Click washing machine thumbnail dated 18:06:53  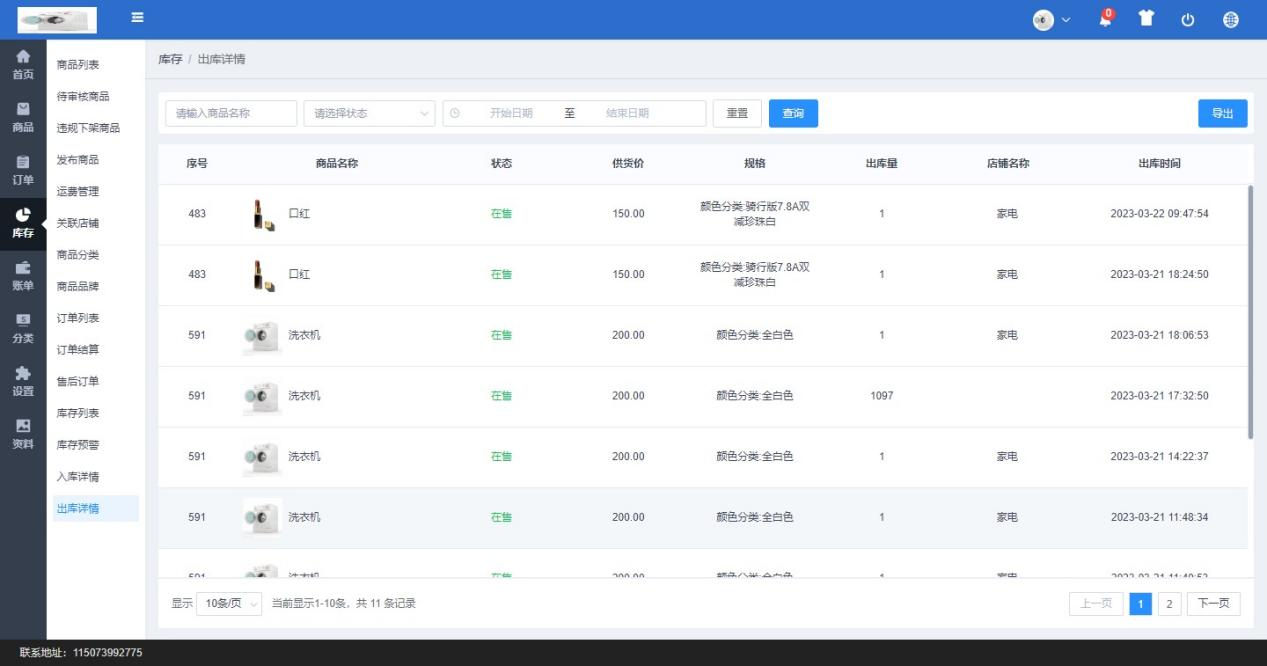(x=261, y=336)
